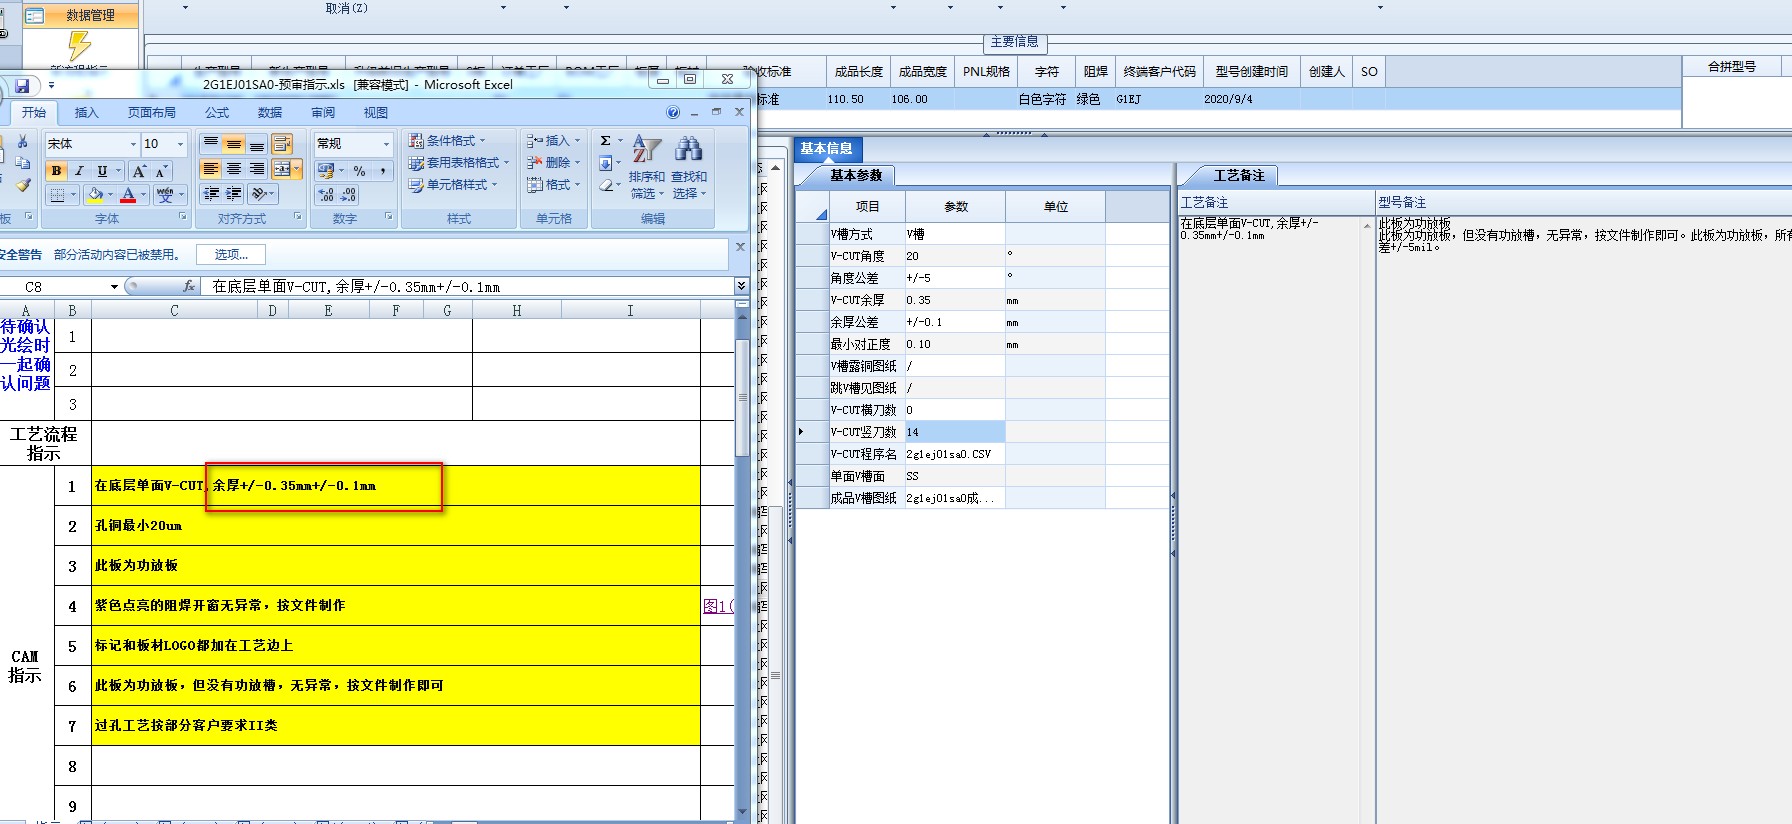Click the Excel vertical scrollbar thumb
Viewport: 1792px width, 824px height.
[742, 398]
